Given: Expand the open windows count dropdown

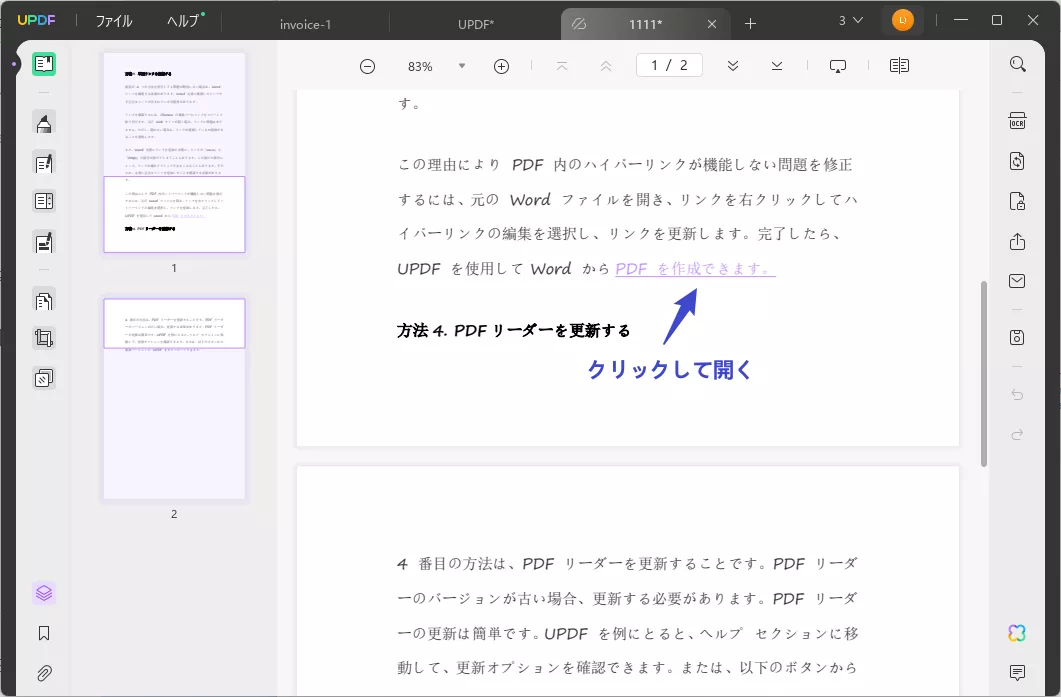Looking at the screenshot, I should point(851,20).
